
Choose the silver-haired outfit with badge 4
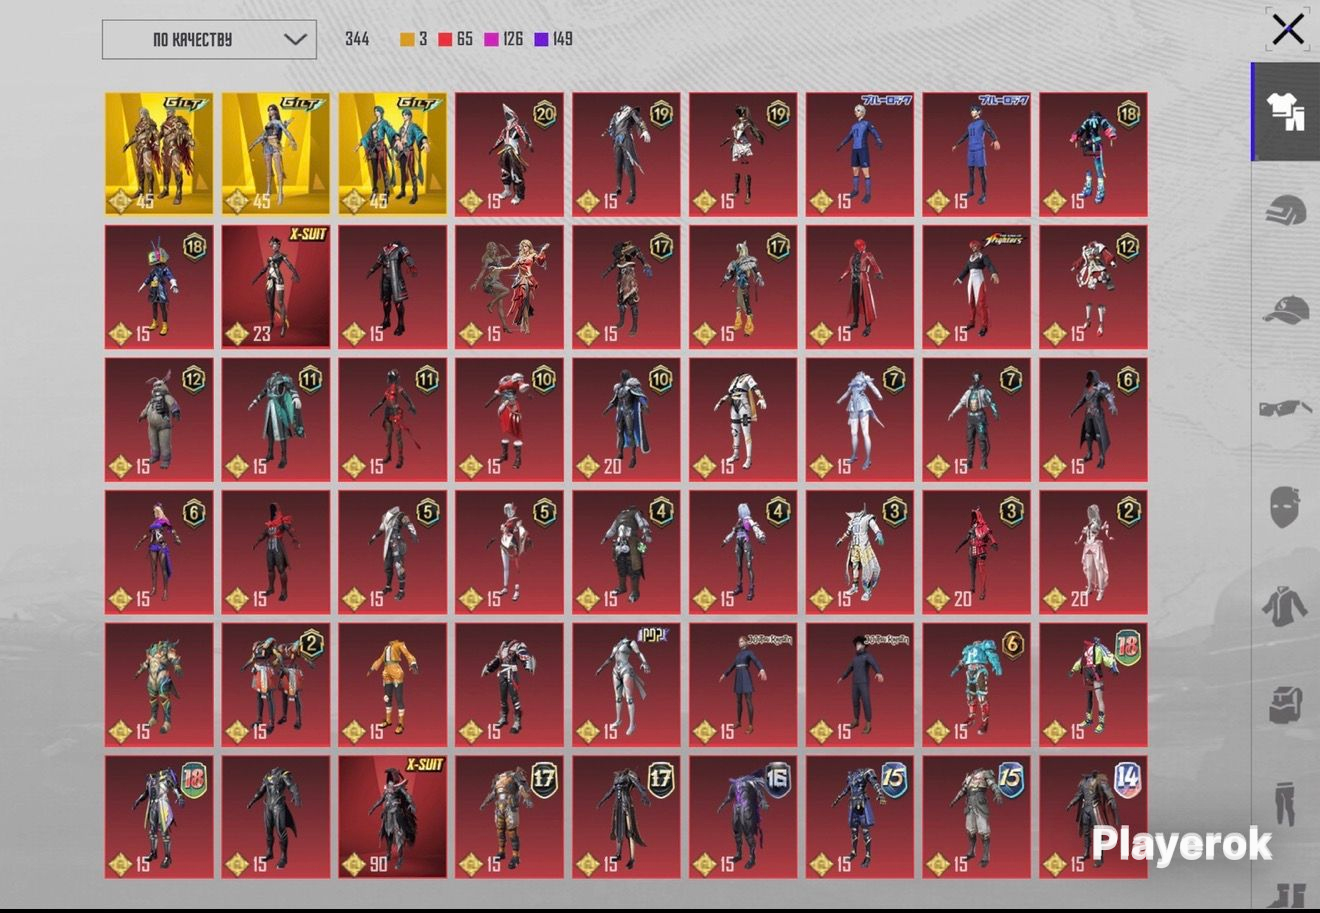pyautogui.click(x=743, y=552)
